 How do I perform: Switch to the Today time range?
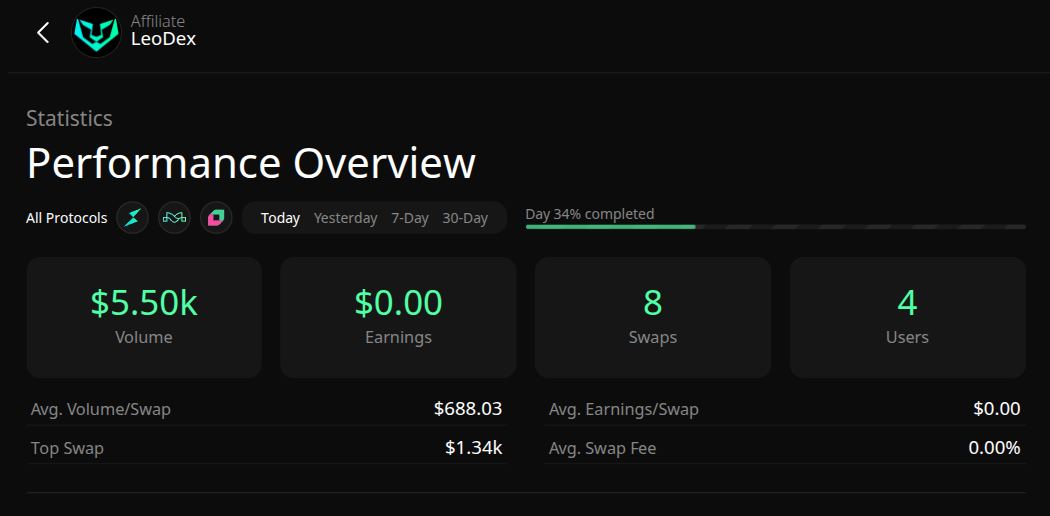click(280, 218)
